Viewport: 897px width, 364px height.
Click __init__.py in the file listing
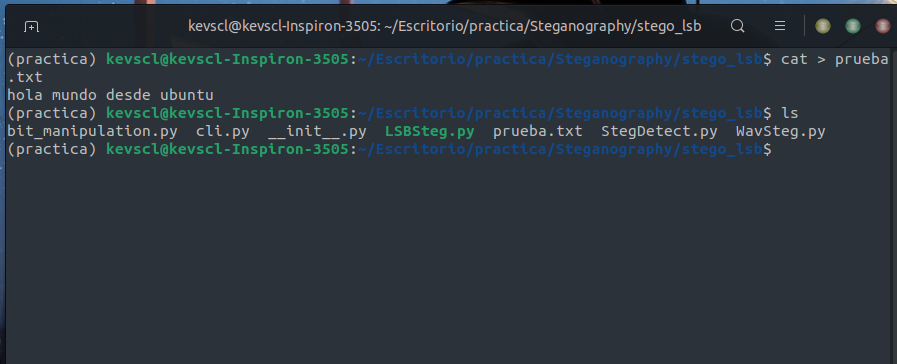pos(317,132)
